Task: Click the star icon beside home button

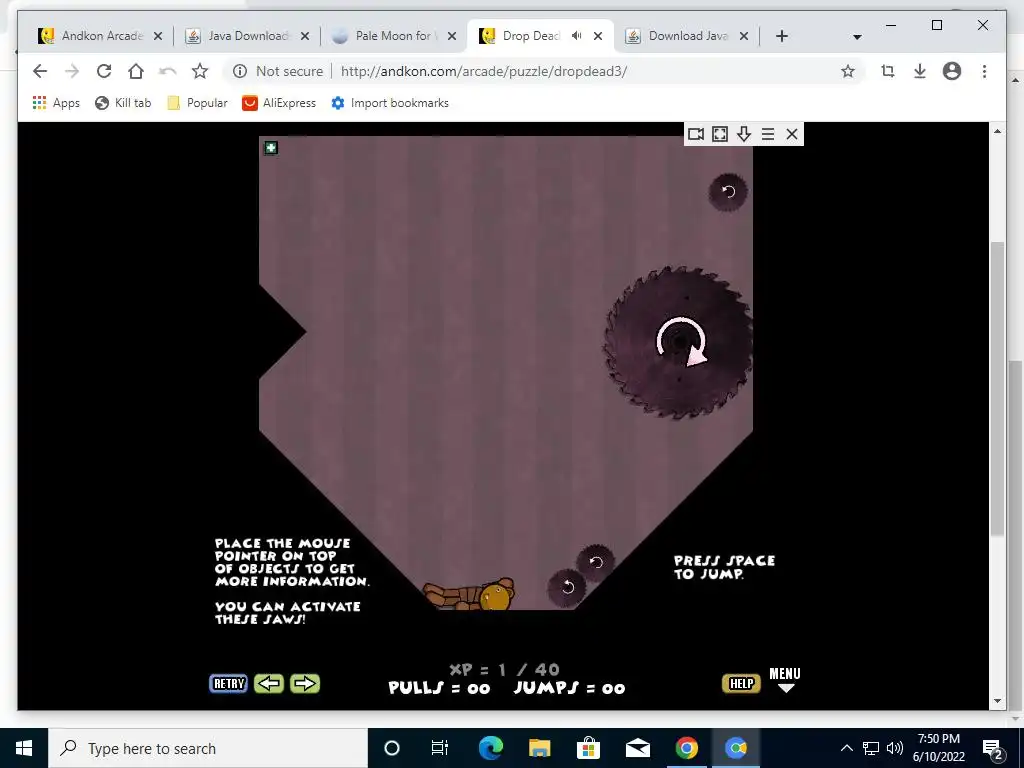Action: (x=200, y=71)
